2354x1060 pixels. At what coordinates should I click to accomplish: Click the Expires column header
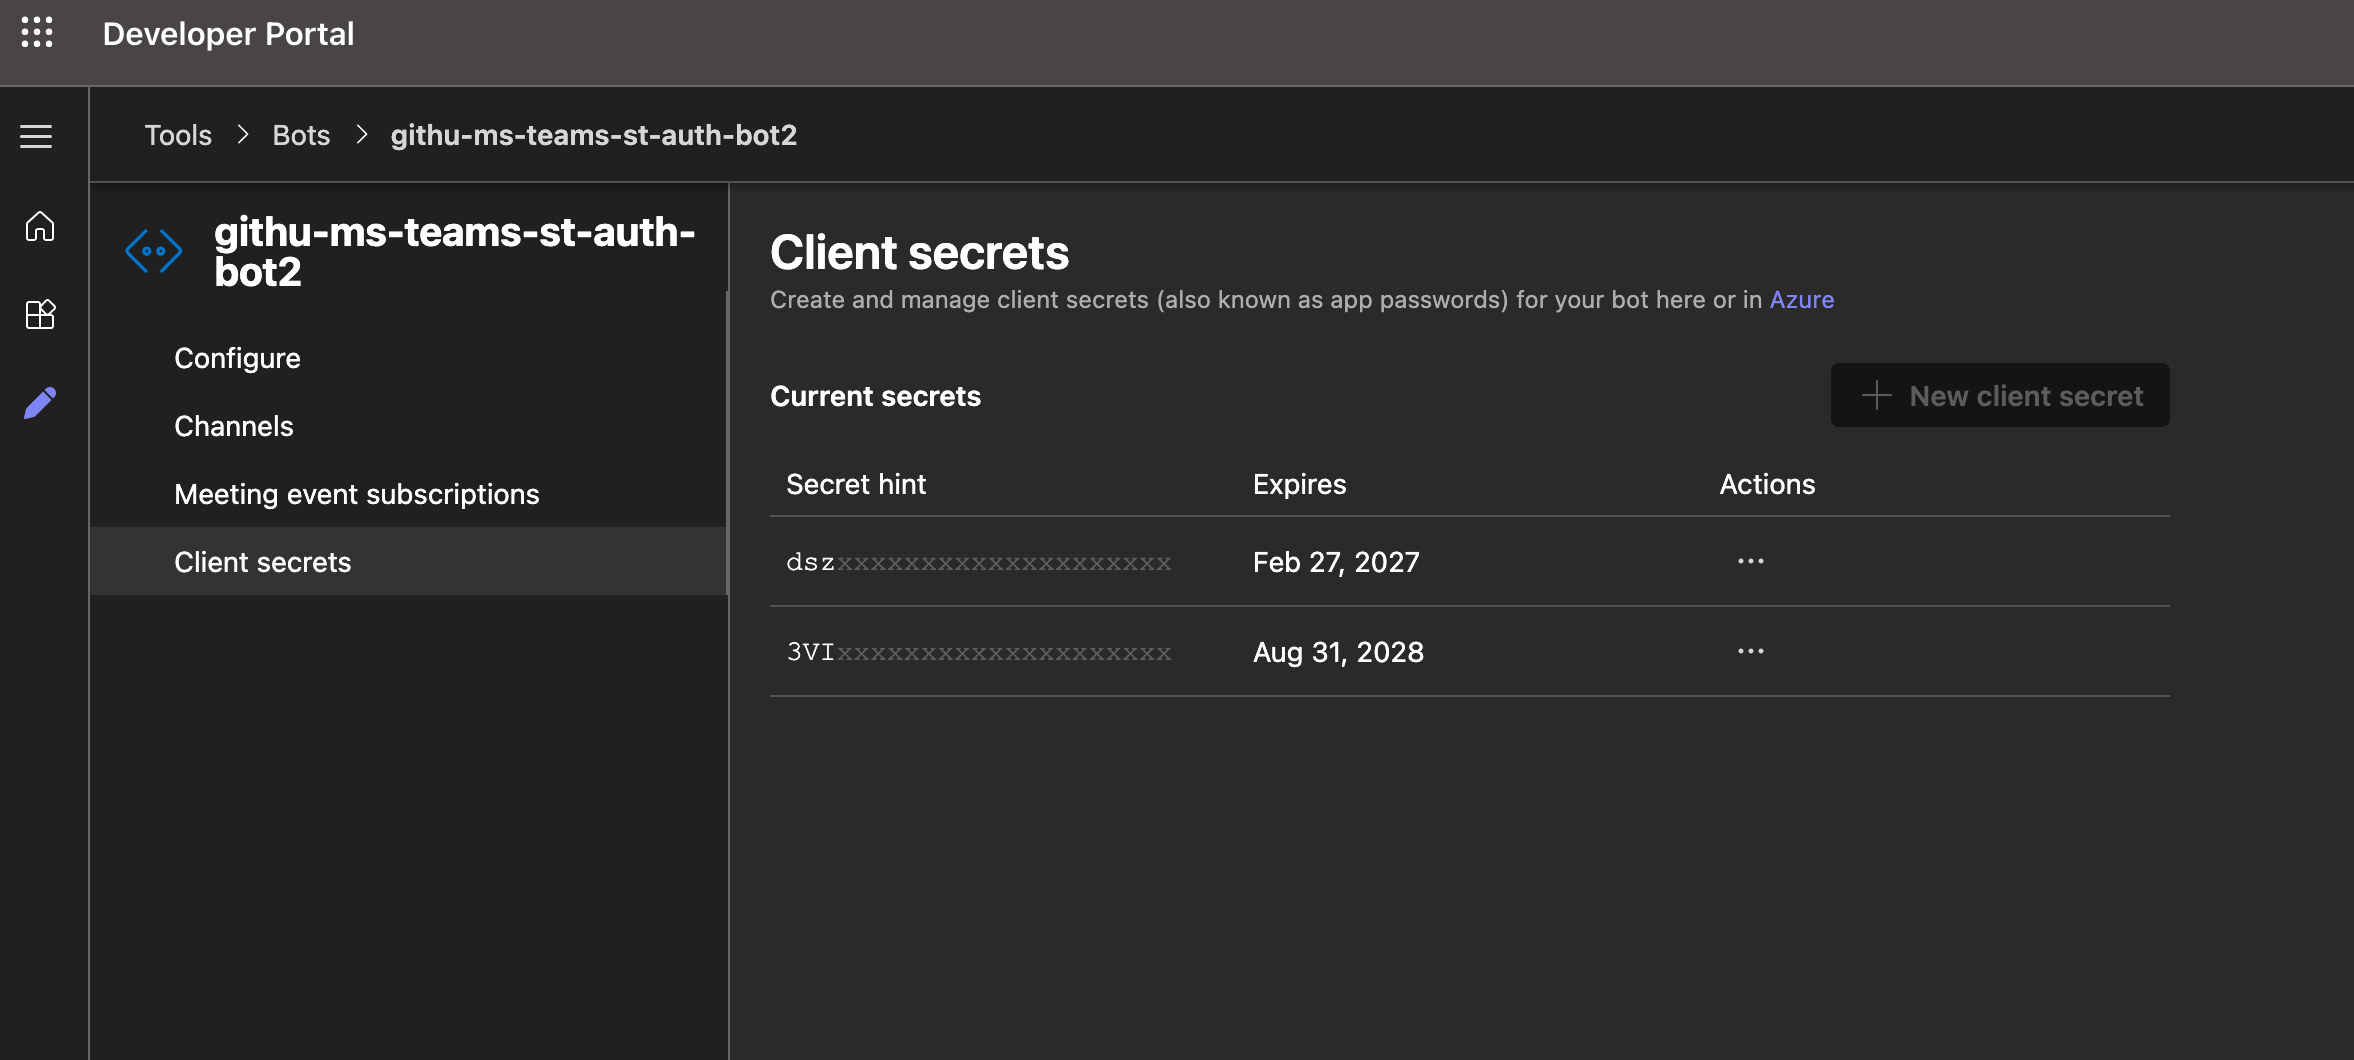[x=1299, y=484]
